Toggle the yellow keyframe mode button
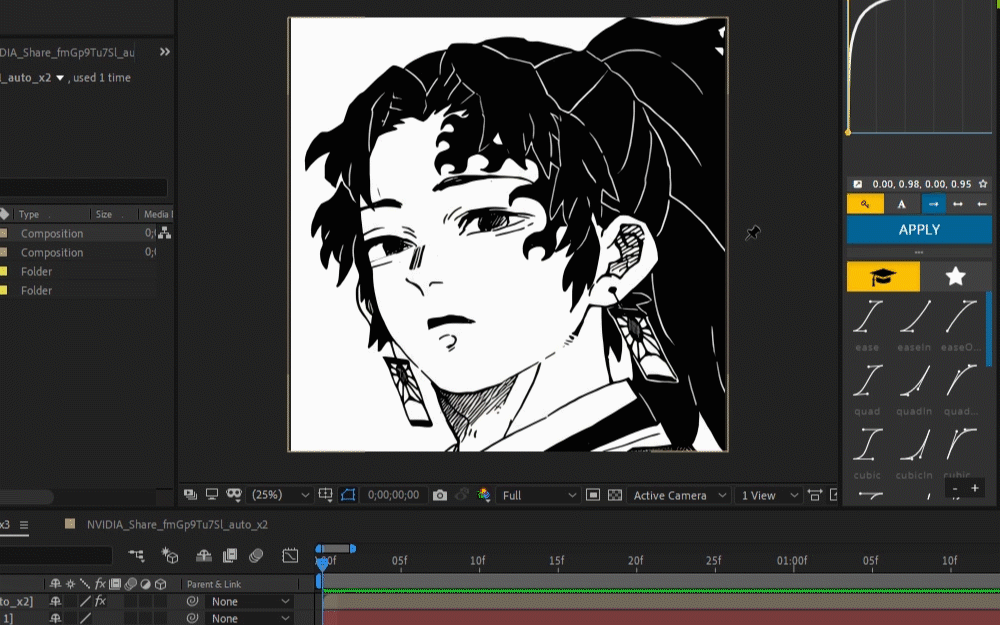Viewport: 1000px width, 625px height. click(865, 204)
